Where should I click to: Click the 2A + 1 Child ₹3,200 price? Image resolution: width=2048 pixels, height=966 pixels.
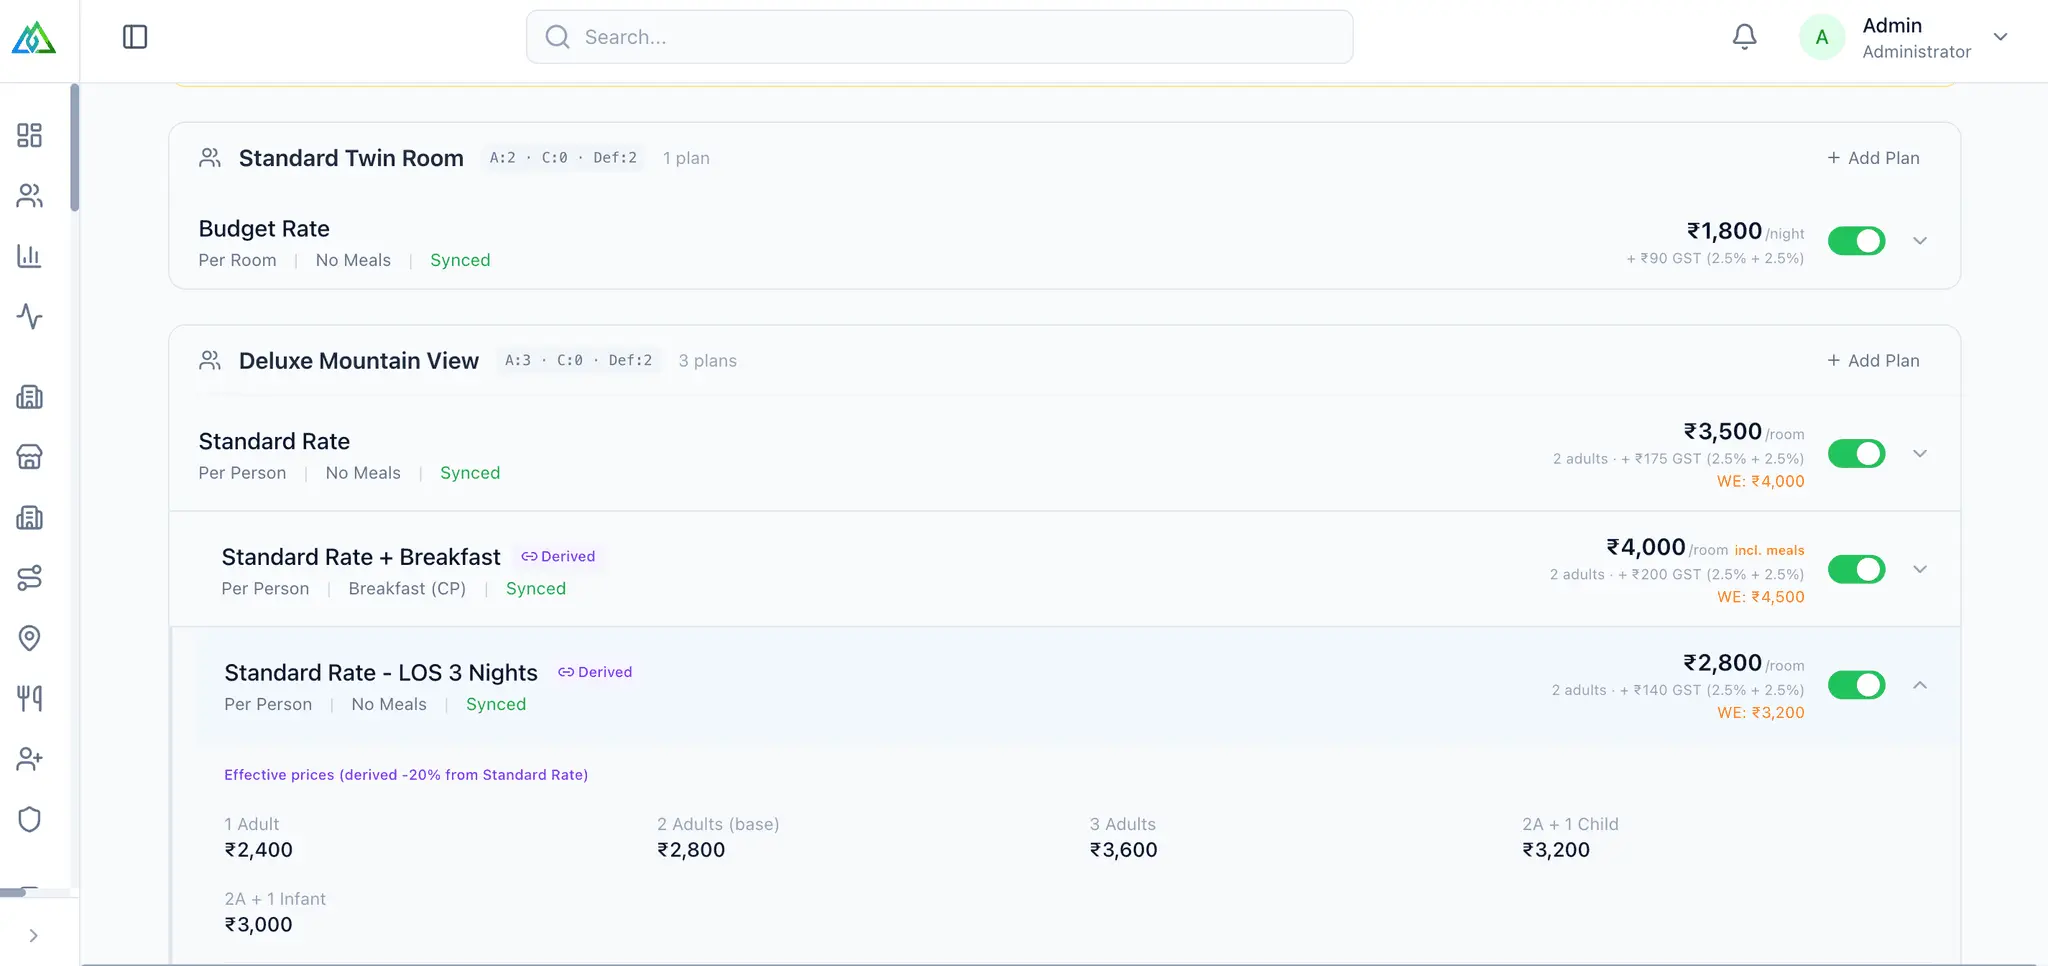1555,850
